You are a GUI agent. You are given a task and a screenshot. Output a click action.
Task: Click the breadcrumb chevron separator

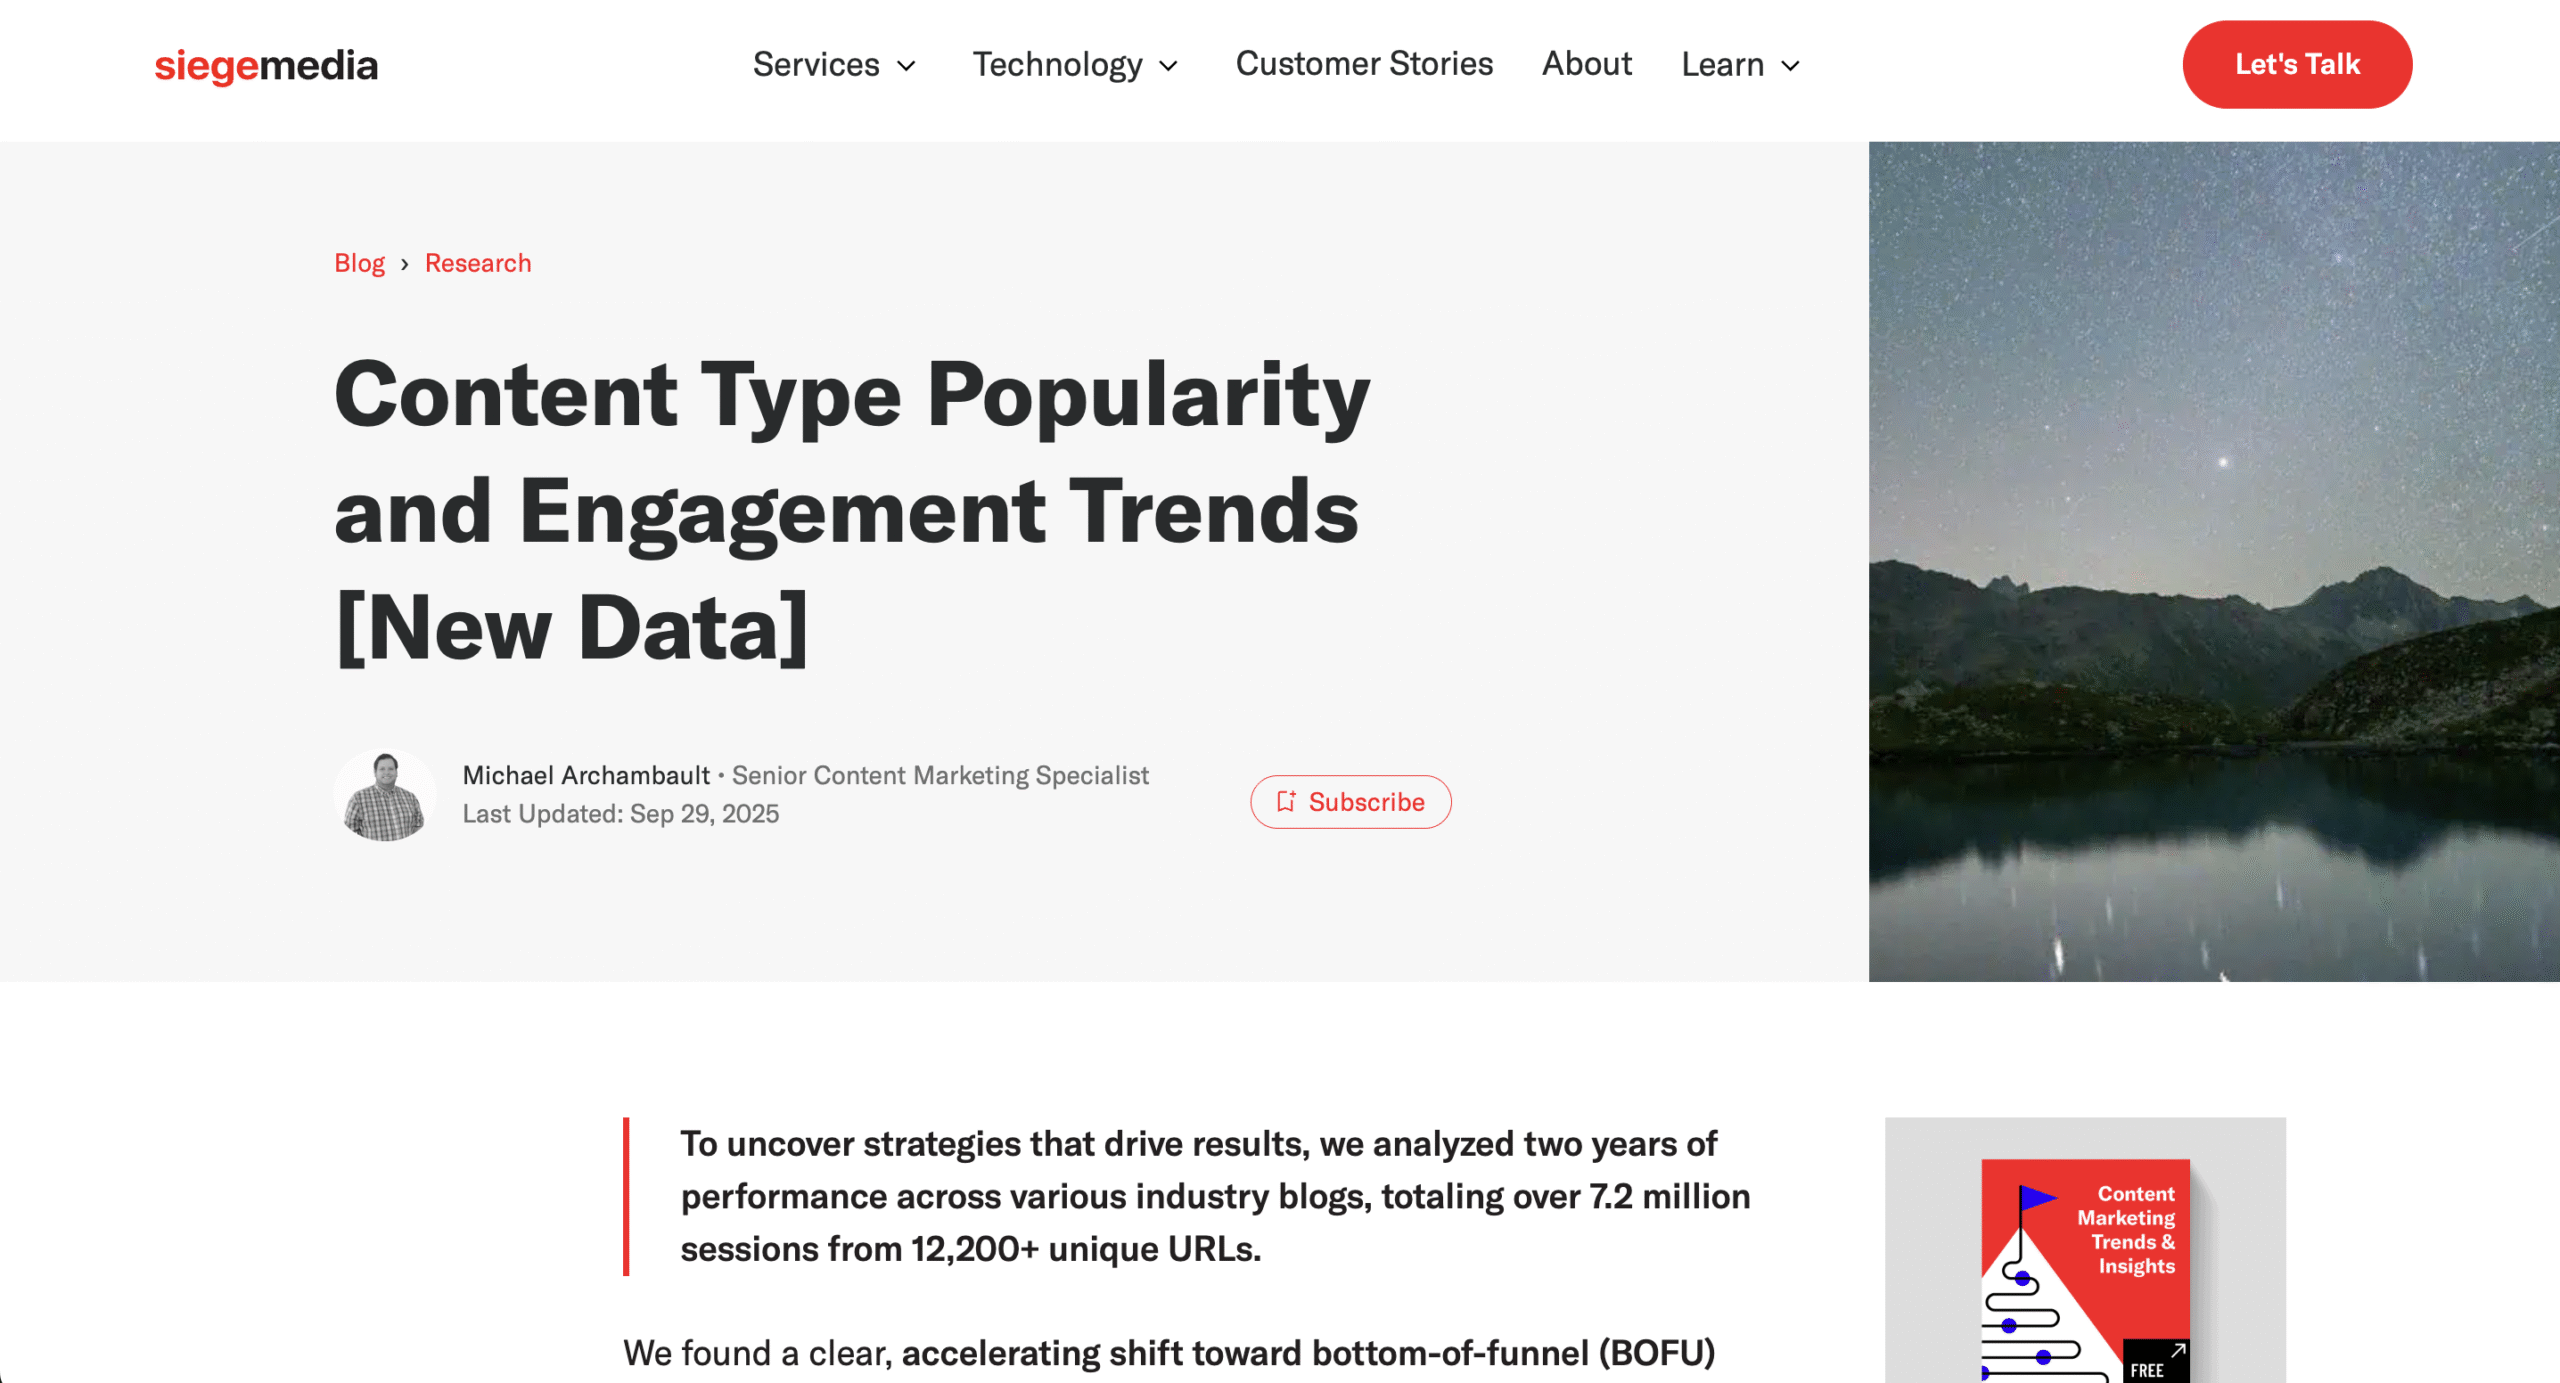pyautogui.click(x=404, y=264)
